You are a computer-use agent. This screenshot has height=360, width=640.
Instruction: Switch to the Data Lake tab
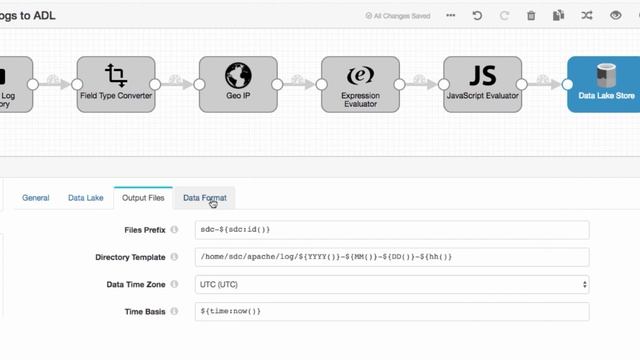[x=86, y=198]
